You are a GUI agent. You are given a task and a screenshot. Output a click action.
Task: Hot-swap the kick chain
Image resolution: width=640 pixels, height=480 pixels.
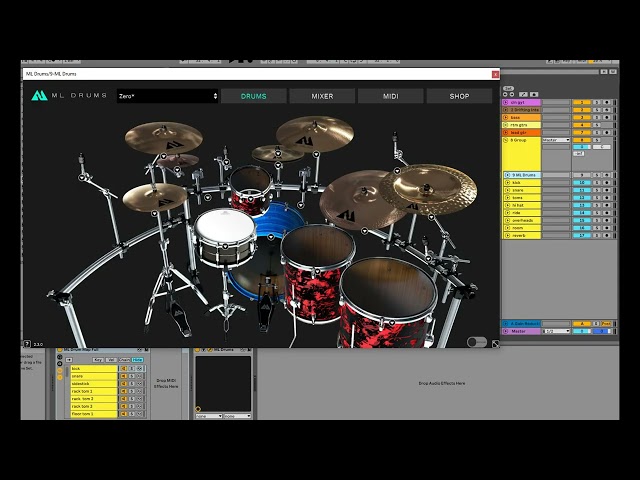coord(140,369)
